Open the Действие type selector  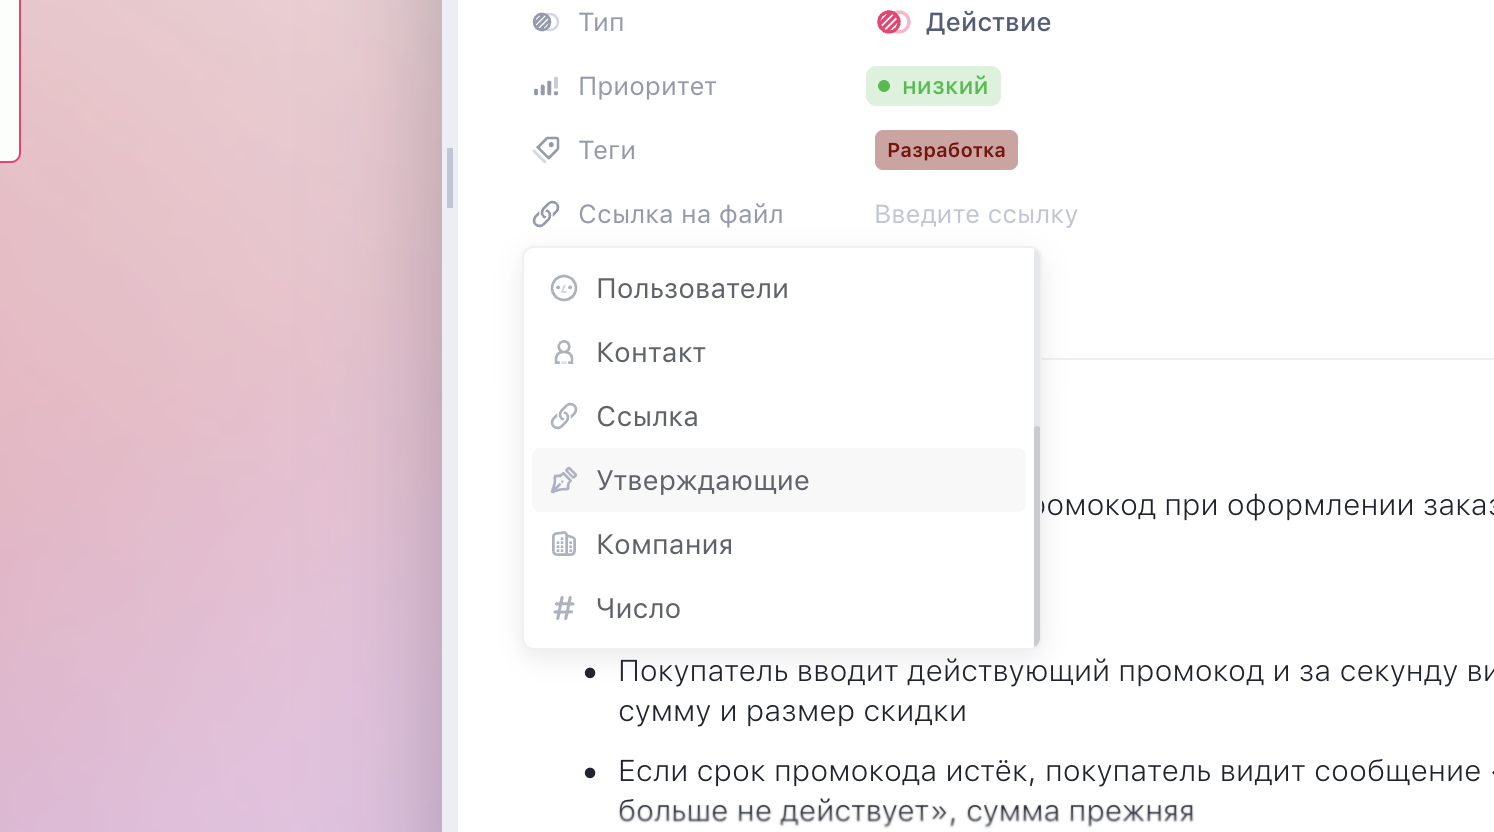[964, 22]
